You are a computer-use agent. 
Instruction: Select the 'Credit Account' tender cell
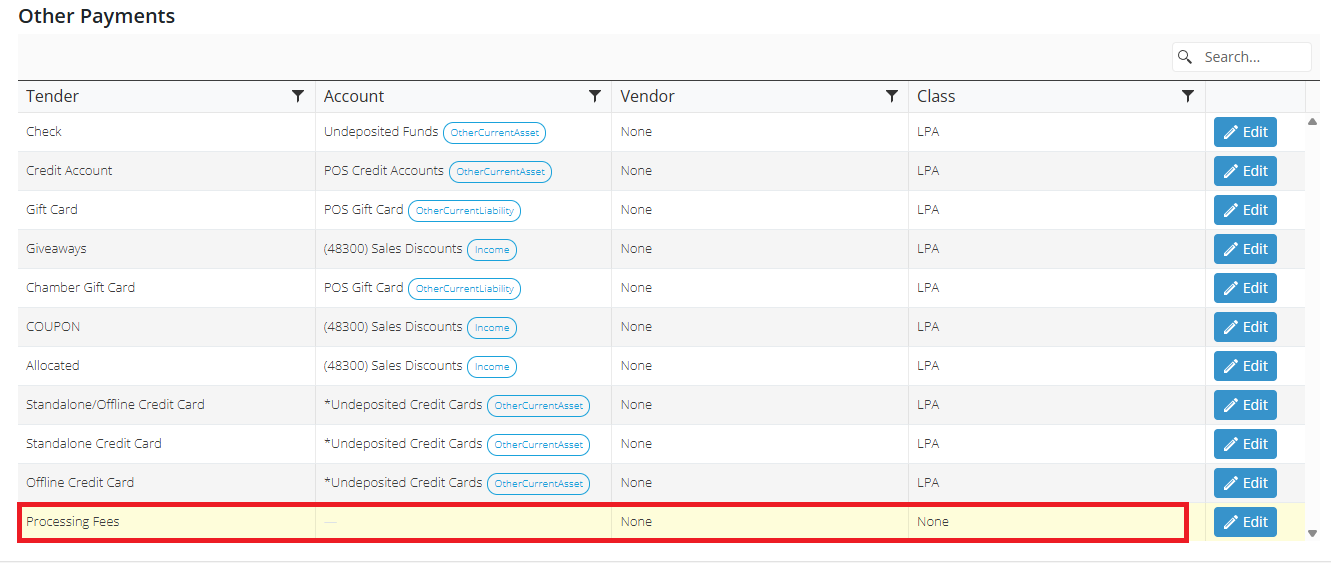point(166,171)
